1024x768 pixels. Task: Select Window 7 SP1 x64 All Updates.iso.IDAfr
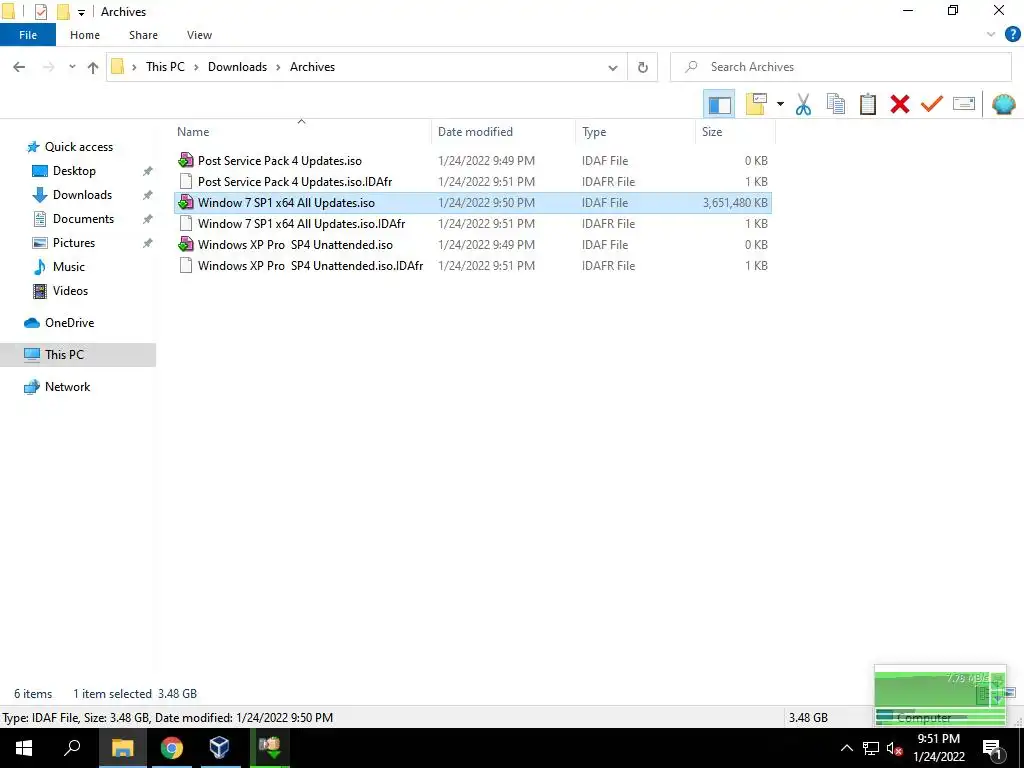[473, 223]
